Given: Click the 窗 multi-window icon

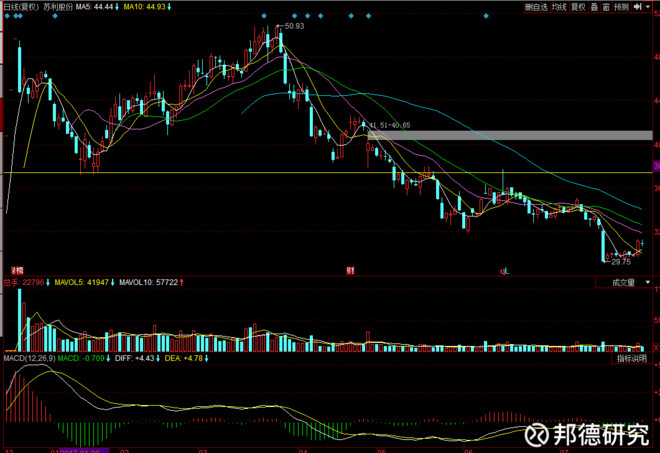Looking at the screenshot, I should point(606,7).
